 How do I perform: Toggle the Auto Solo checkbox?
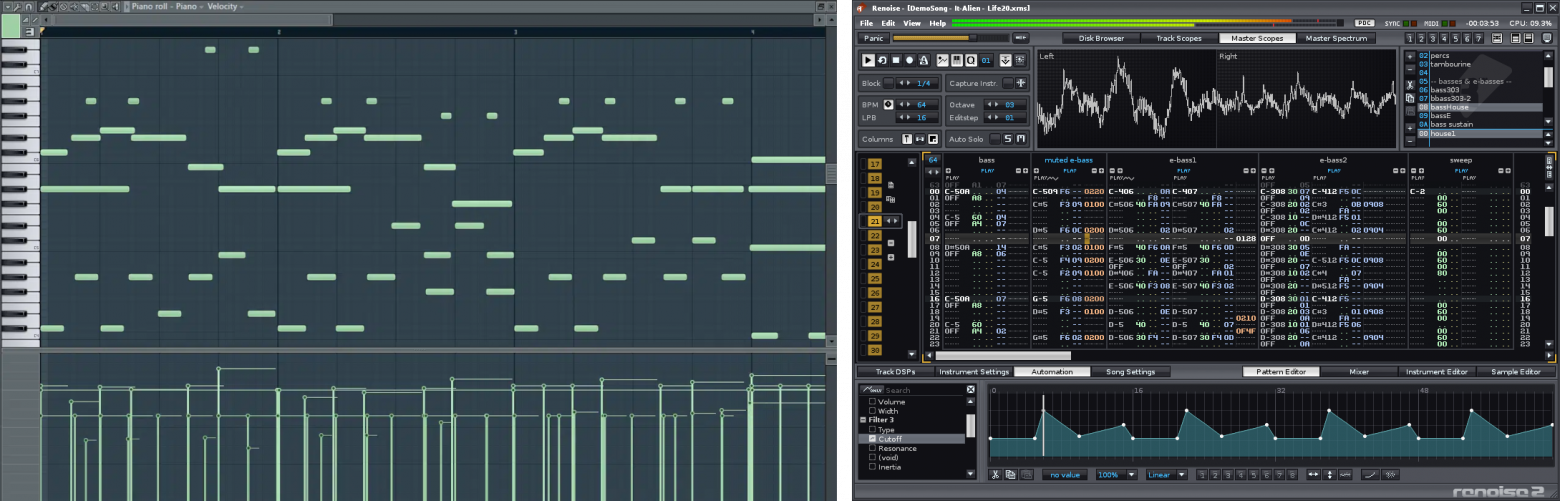click(995, 139)
